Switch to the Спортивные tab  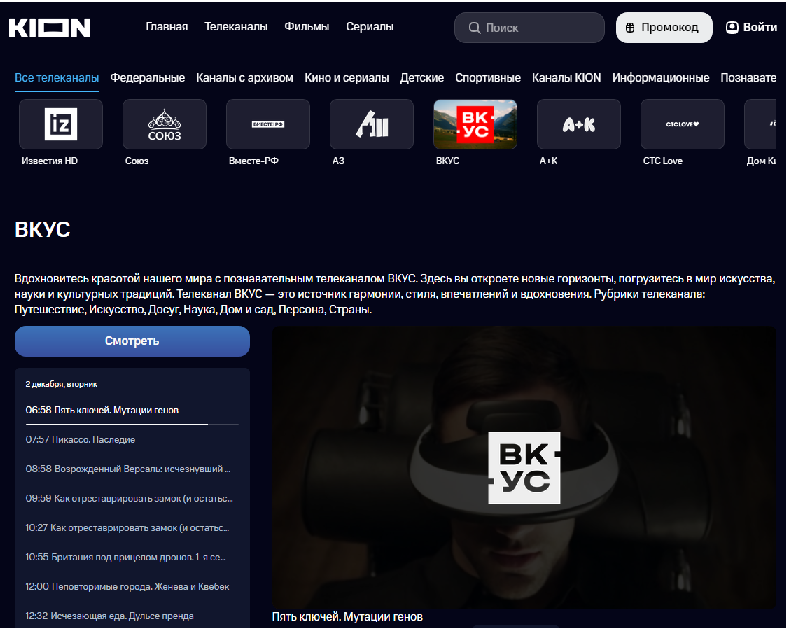[x=488, y=78]
